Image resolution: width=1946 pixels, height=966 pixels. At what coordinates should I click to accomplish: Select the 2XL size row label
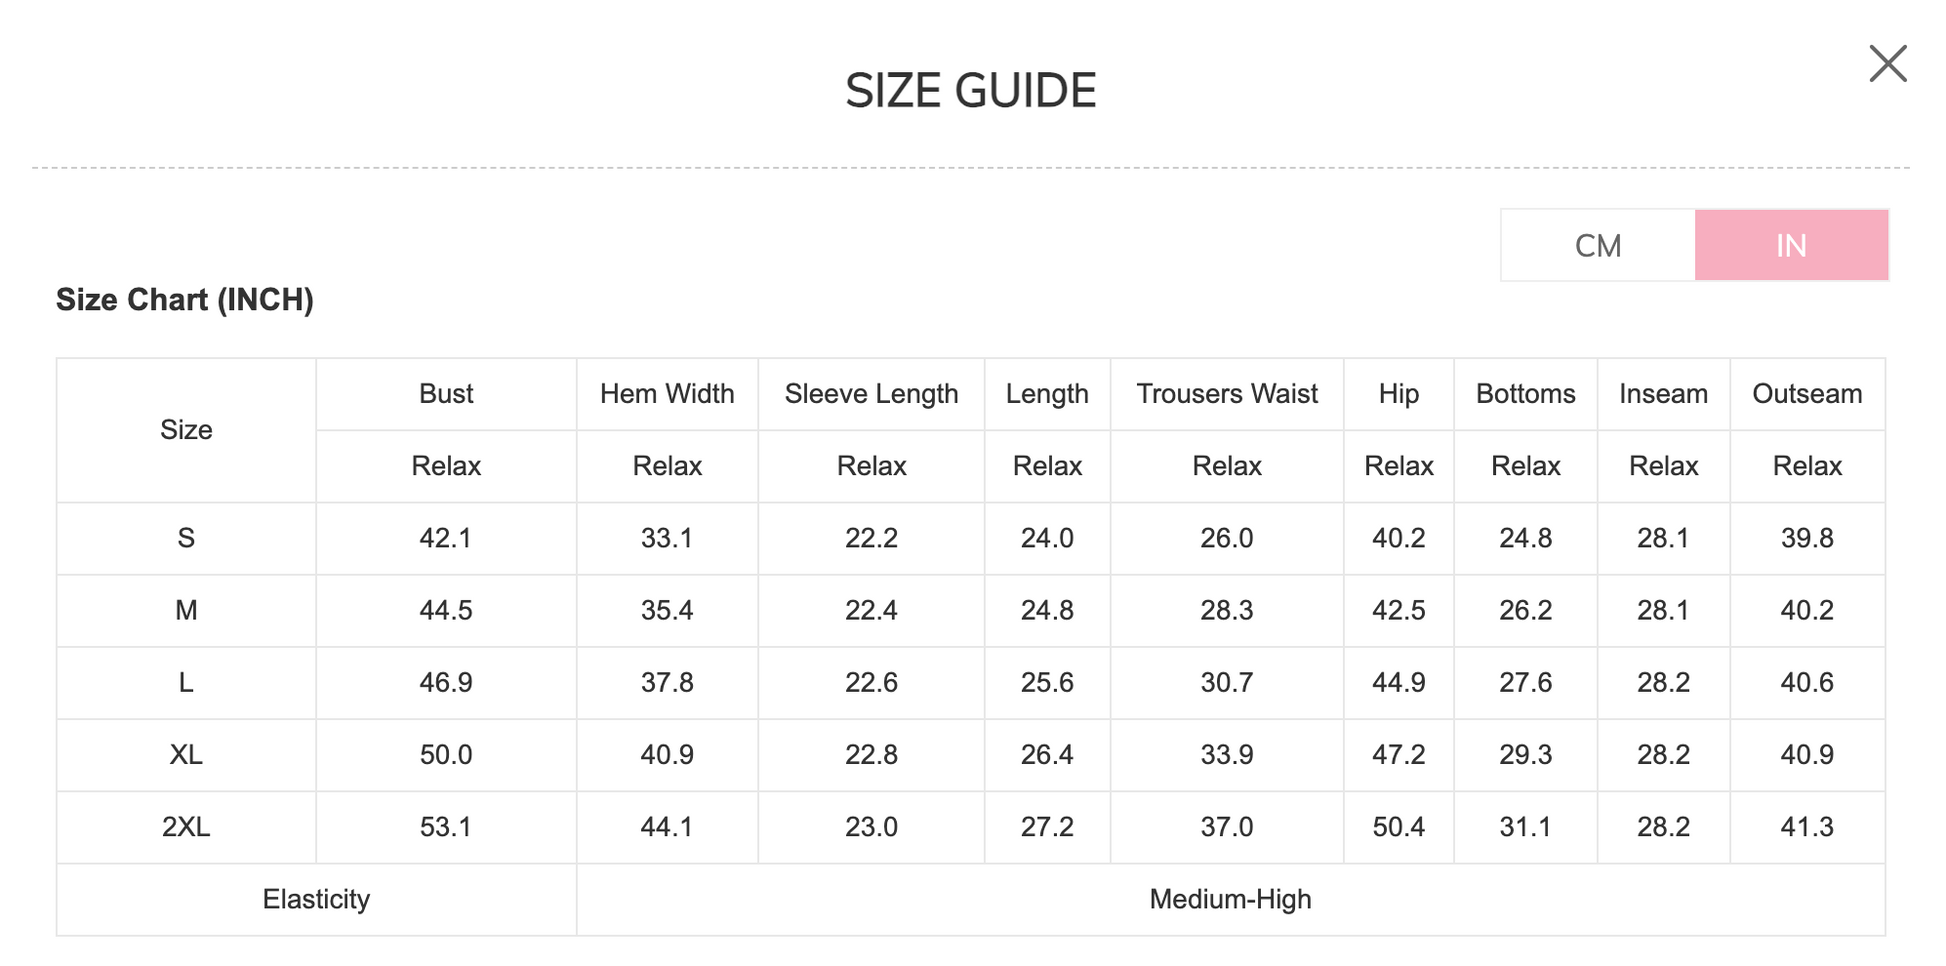coord(186,827)
